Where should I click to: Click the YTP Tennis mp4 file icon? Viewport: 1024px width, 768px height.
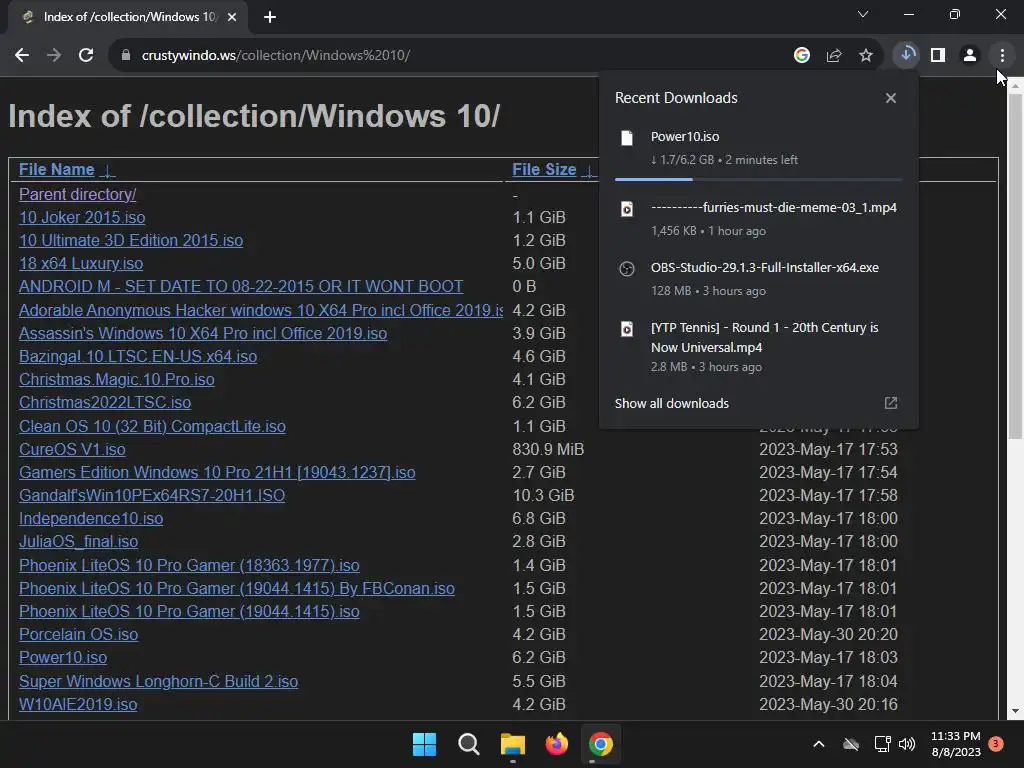coord(627,328)
